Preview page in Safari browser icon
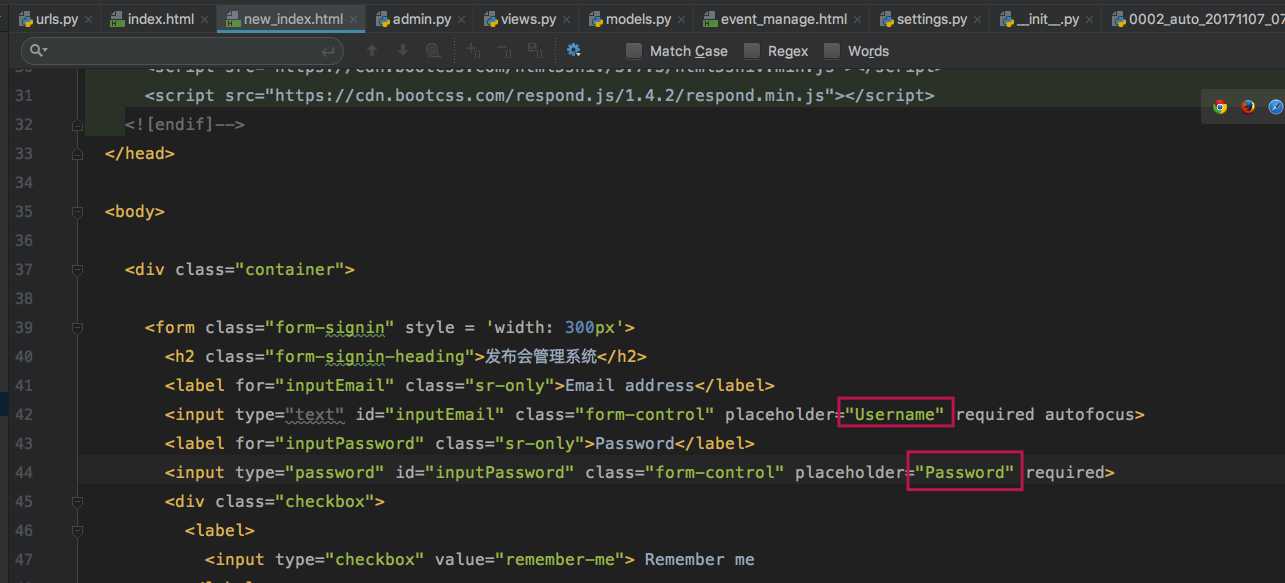The height and width of the screenshot is (583, 1285). [x=1276, y=107]
